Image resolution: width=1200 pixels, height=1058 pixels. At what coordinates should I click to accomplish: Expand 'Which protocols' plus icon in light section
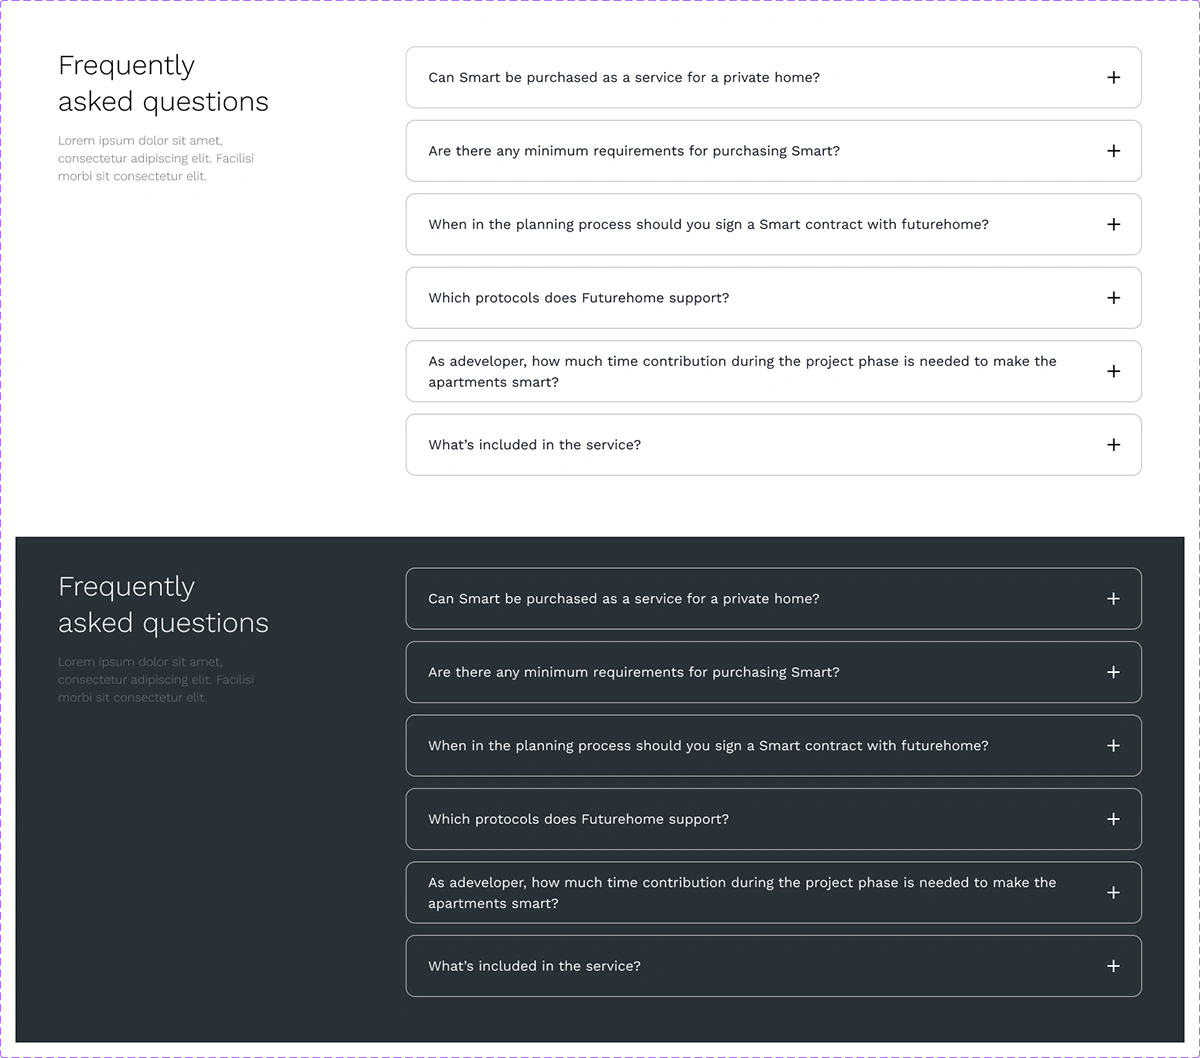pyautogui.click(x=1113, y=298)
